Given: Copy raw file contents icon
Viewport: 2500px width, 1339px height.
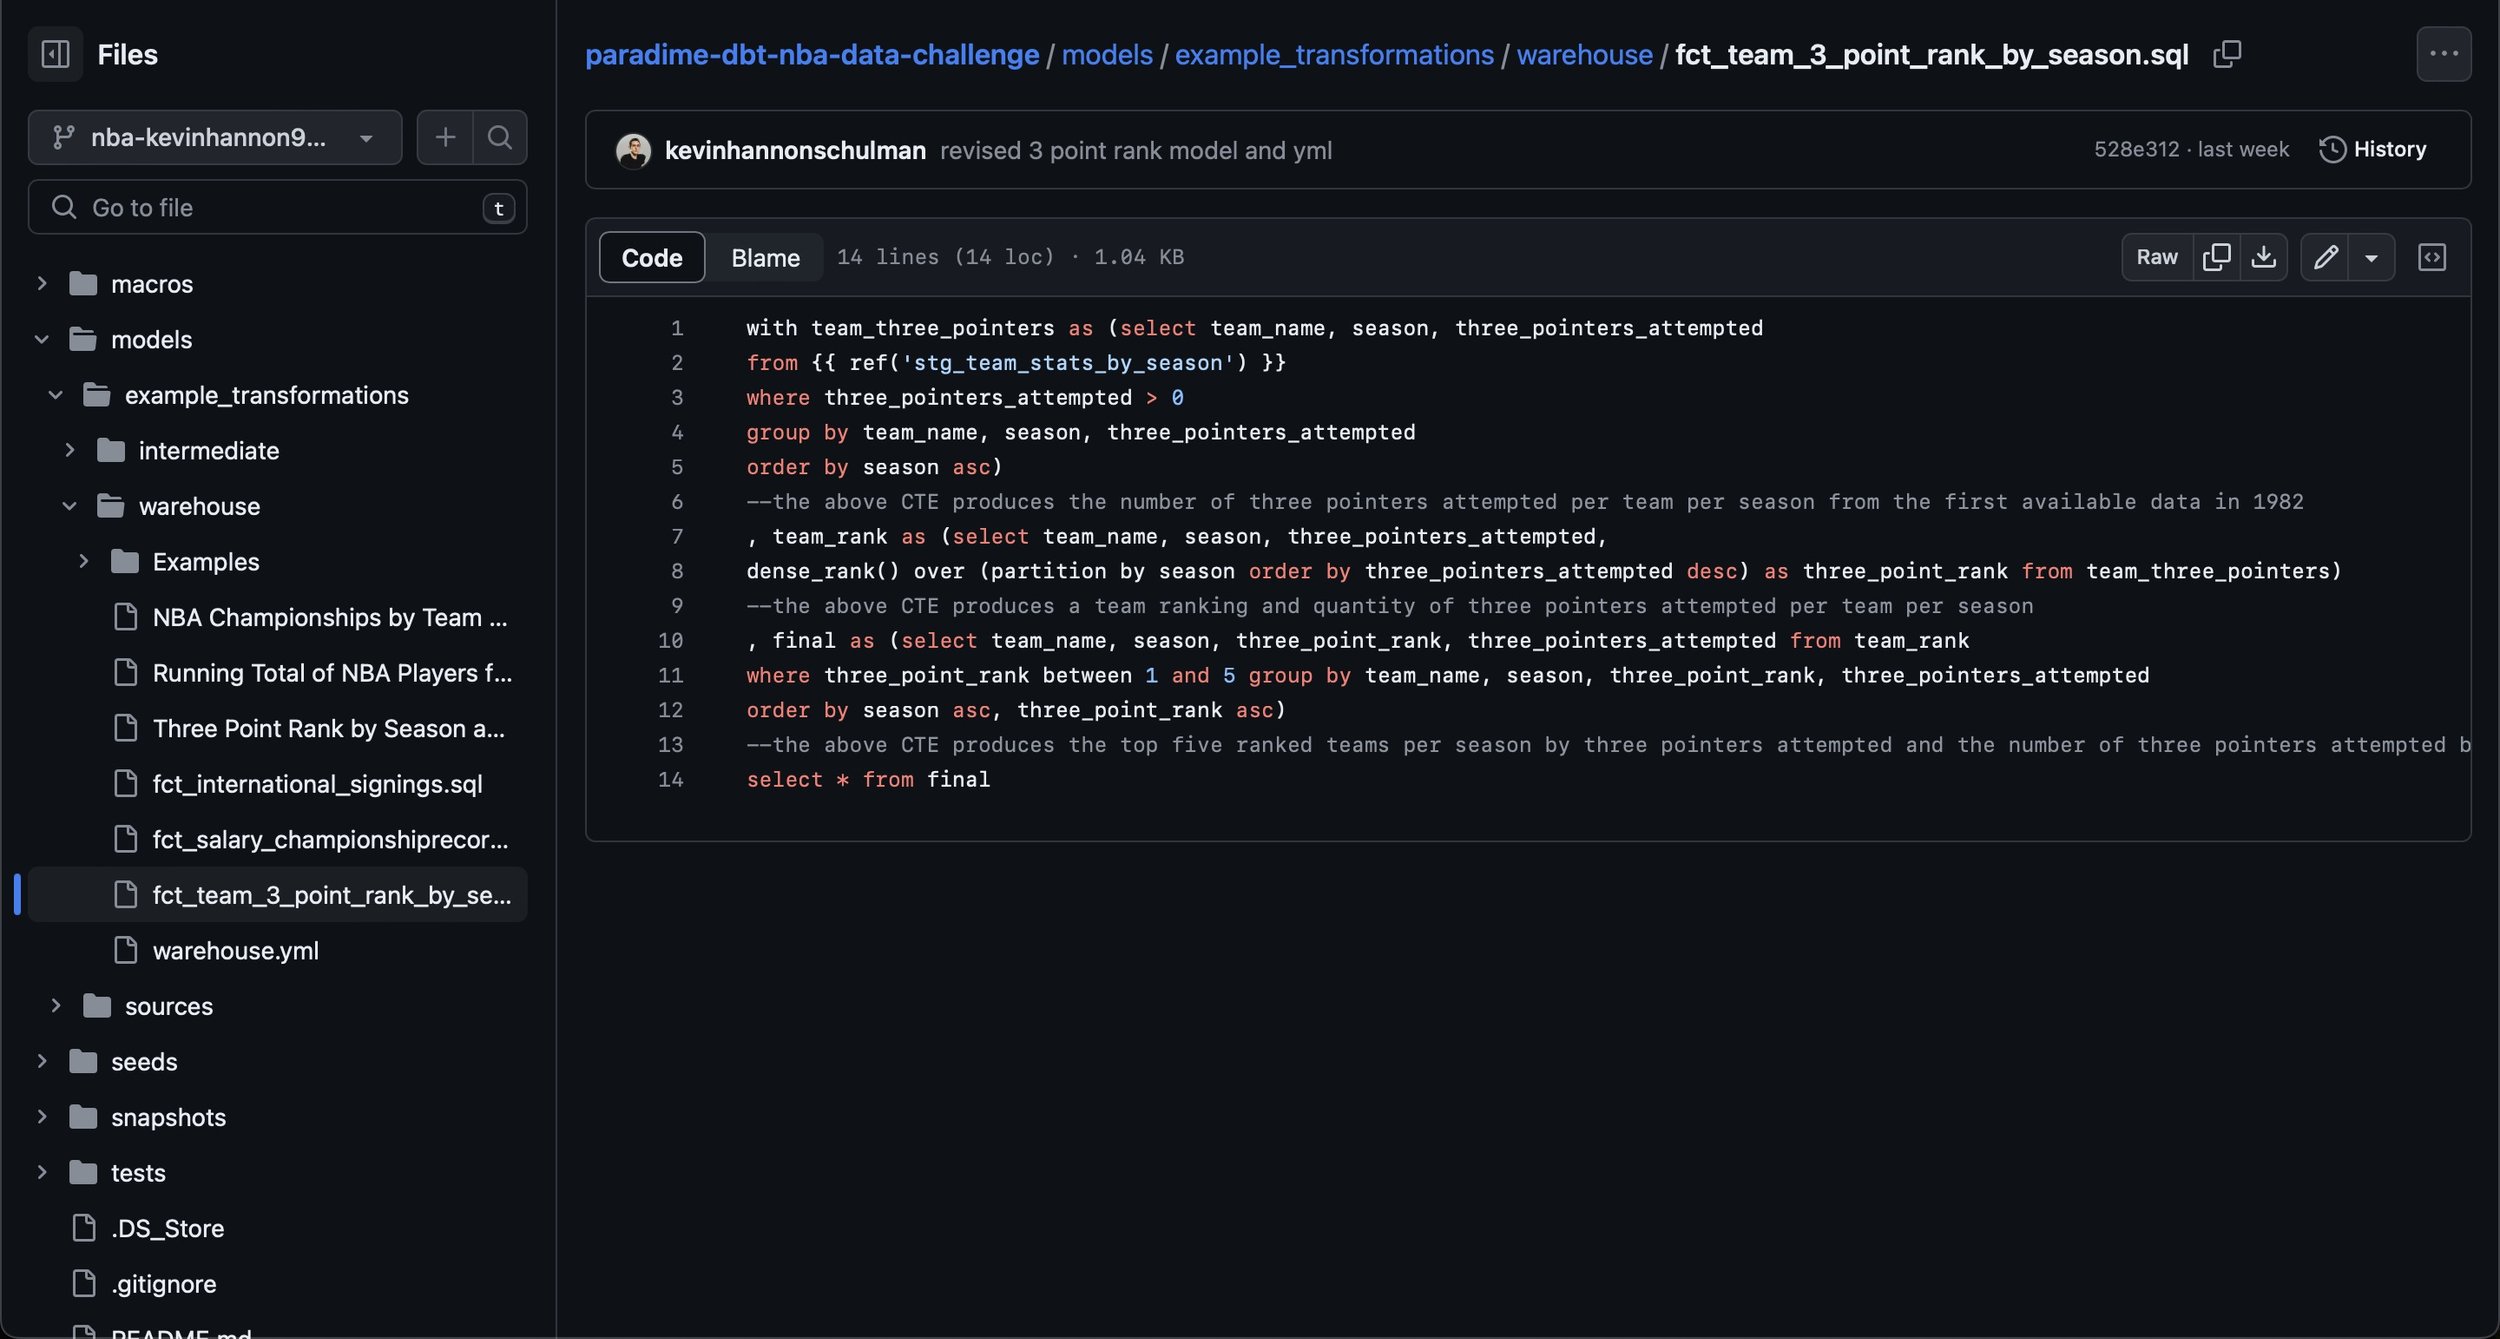Looking at the screenshot, I should pyautogui.click(x=2216, y=257).
